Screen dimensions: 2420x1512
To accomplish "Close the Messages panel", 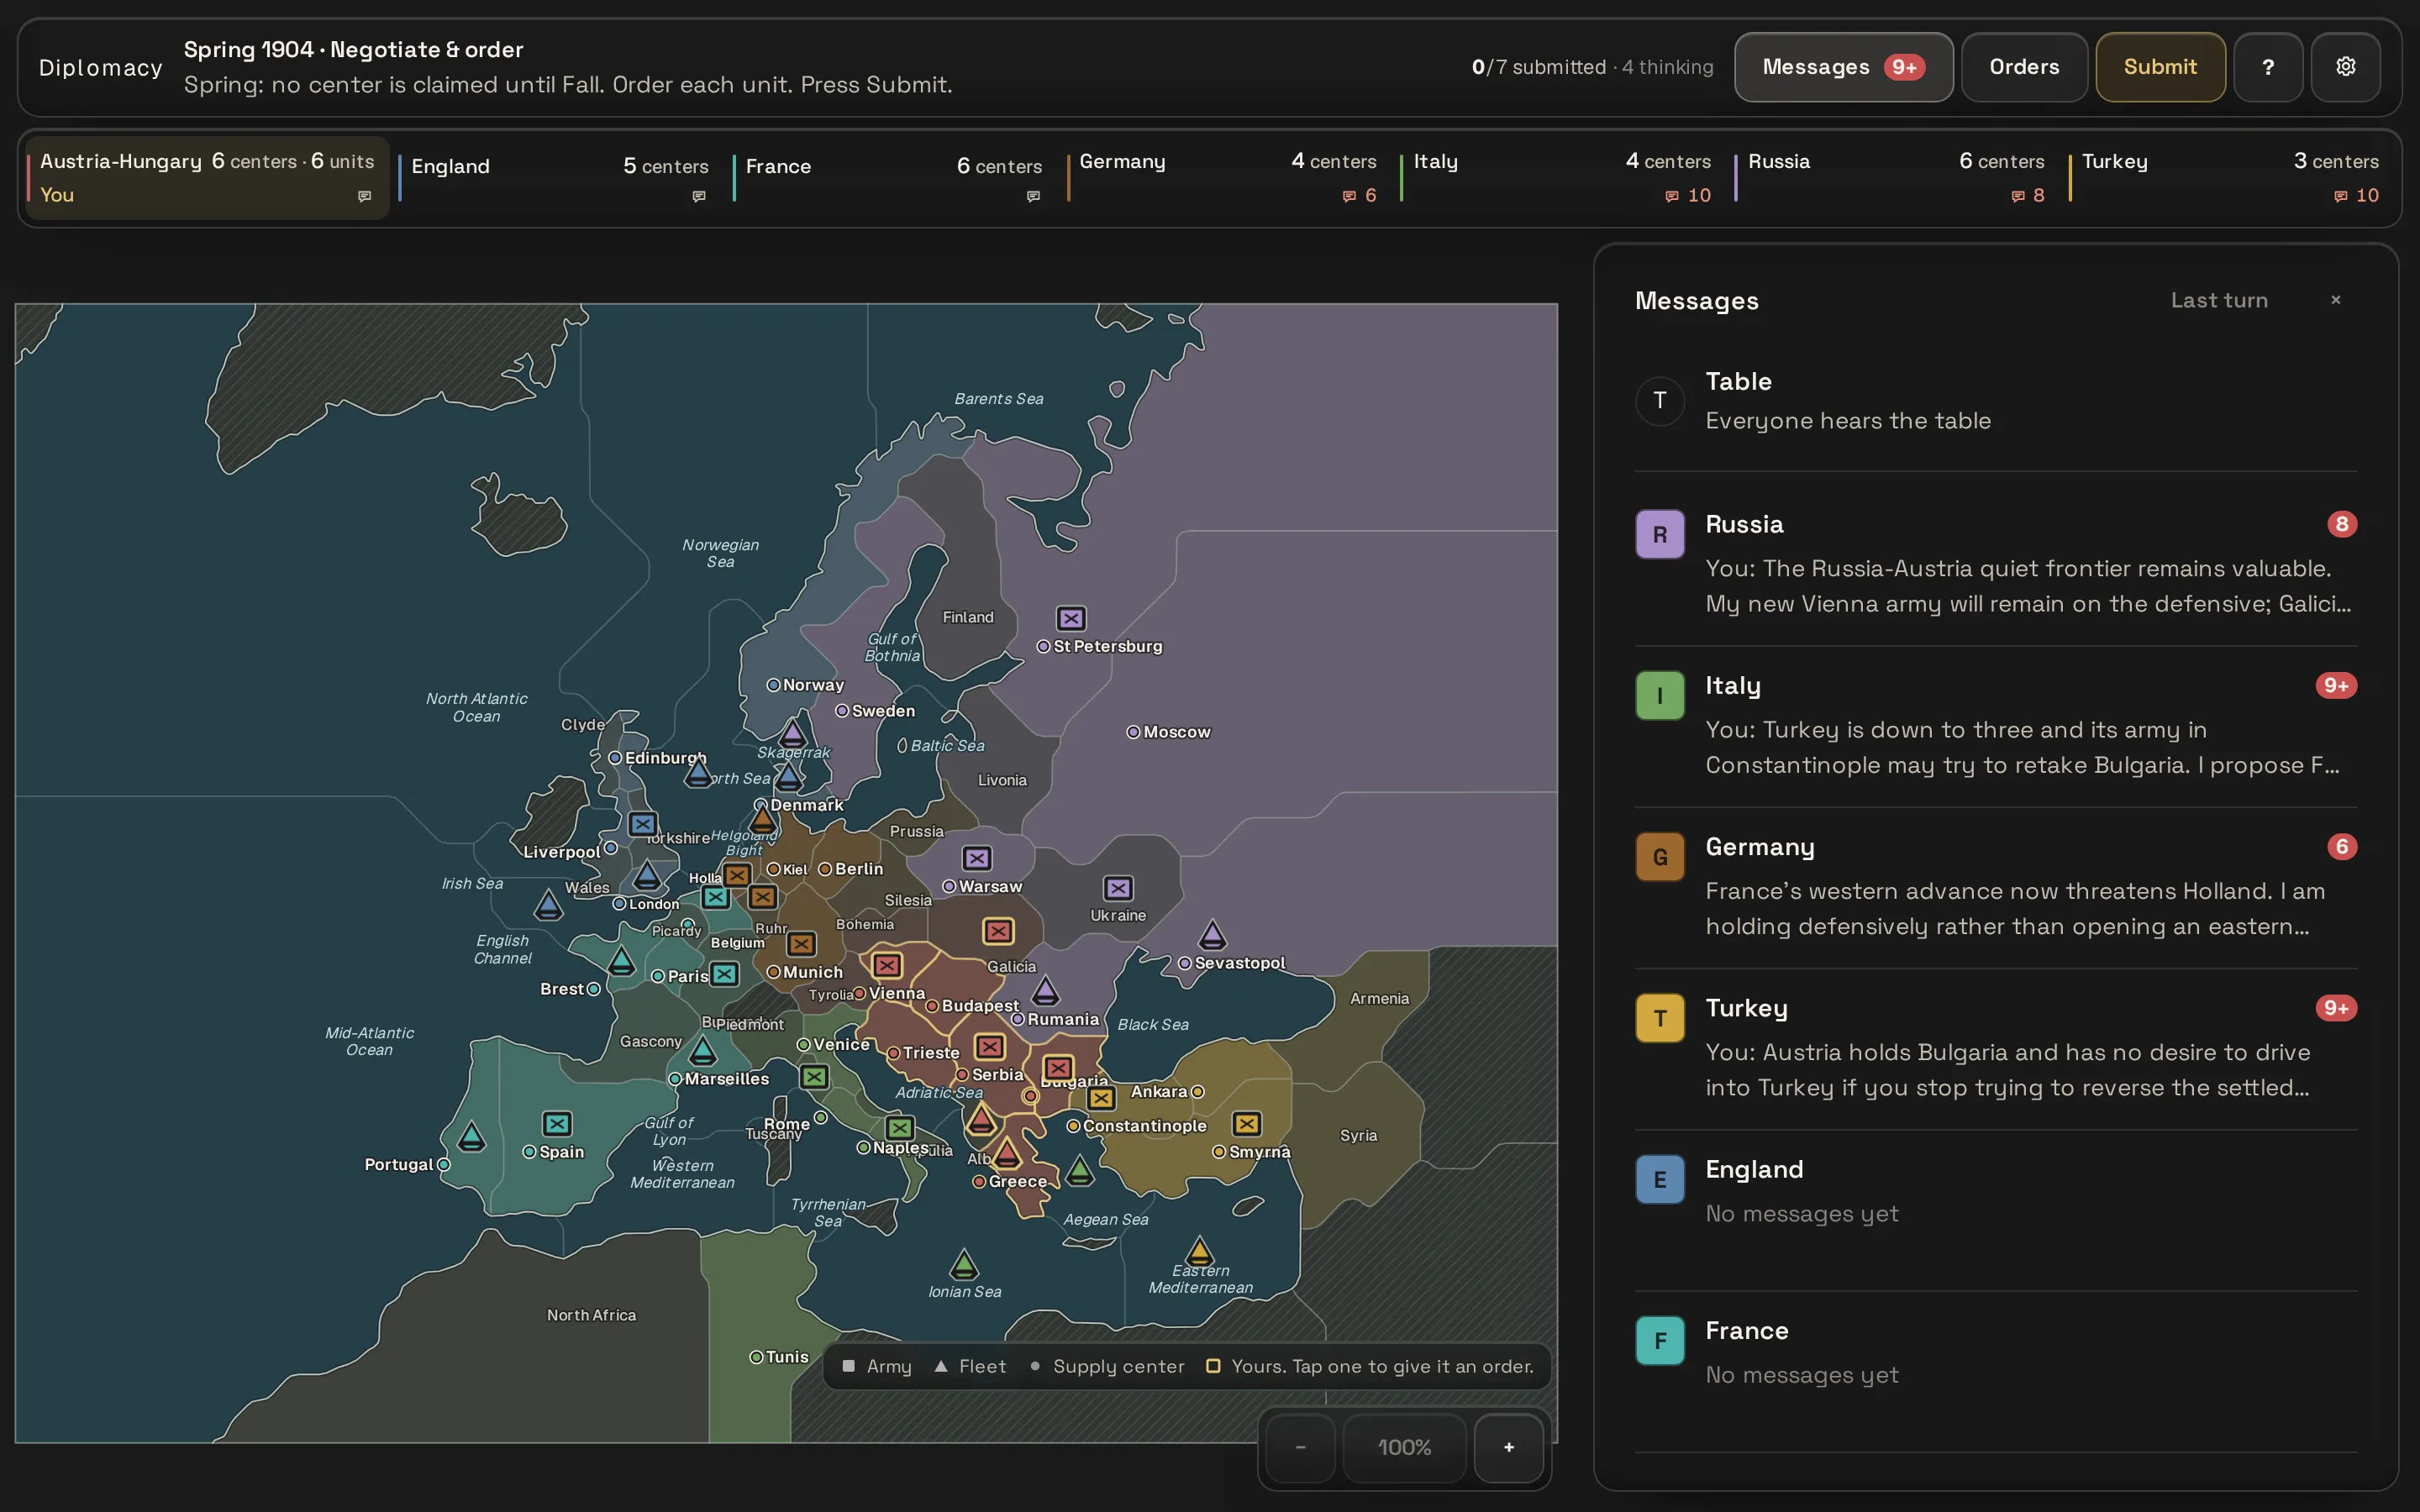I will (2336, 300).
